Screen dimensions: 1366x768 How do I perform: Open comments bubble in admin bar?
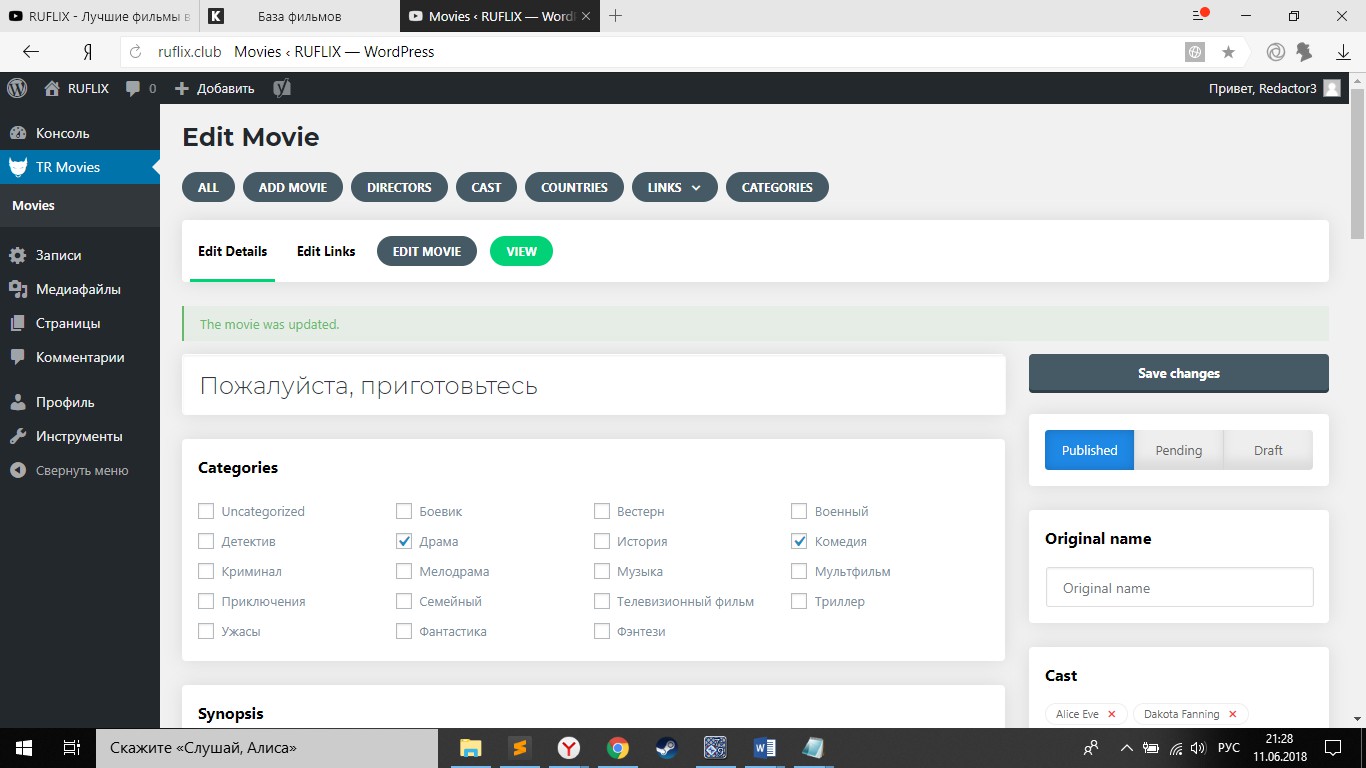[133, 88]
